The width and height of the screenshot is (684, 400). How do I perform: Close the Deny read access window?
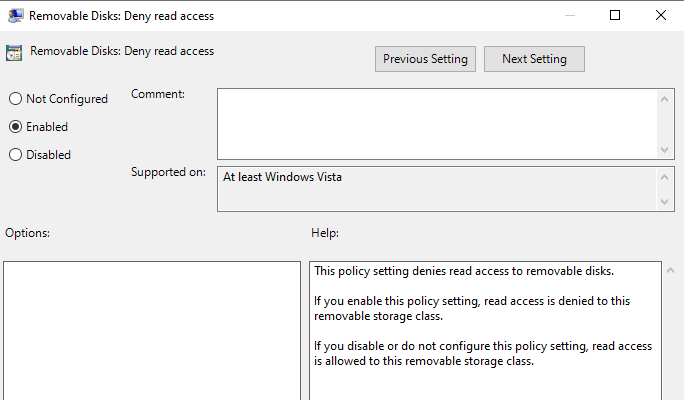(660, 15)
